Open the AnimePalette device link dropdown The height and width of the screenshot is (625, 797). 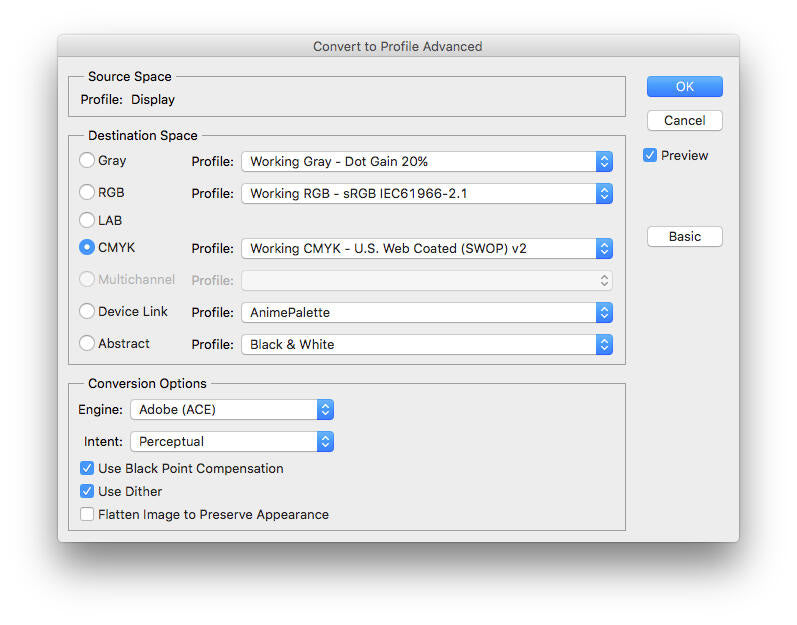[426, 313]
